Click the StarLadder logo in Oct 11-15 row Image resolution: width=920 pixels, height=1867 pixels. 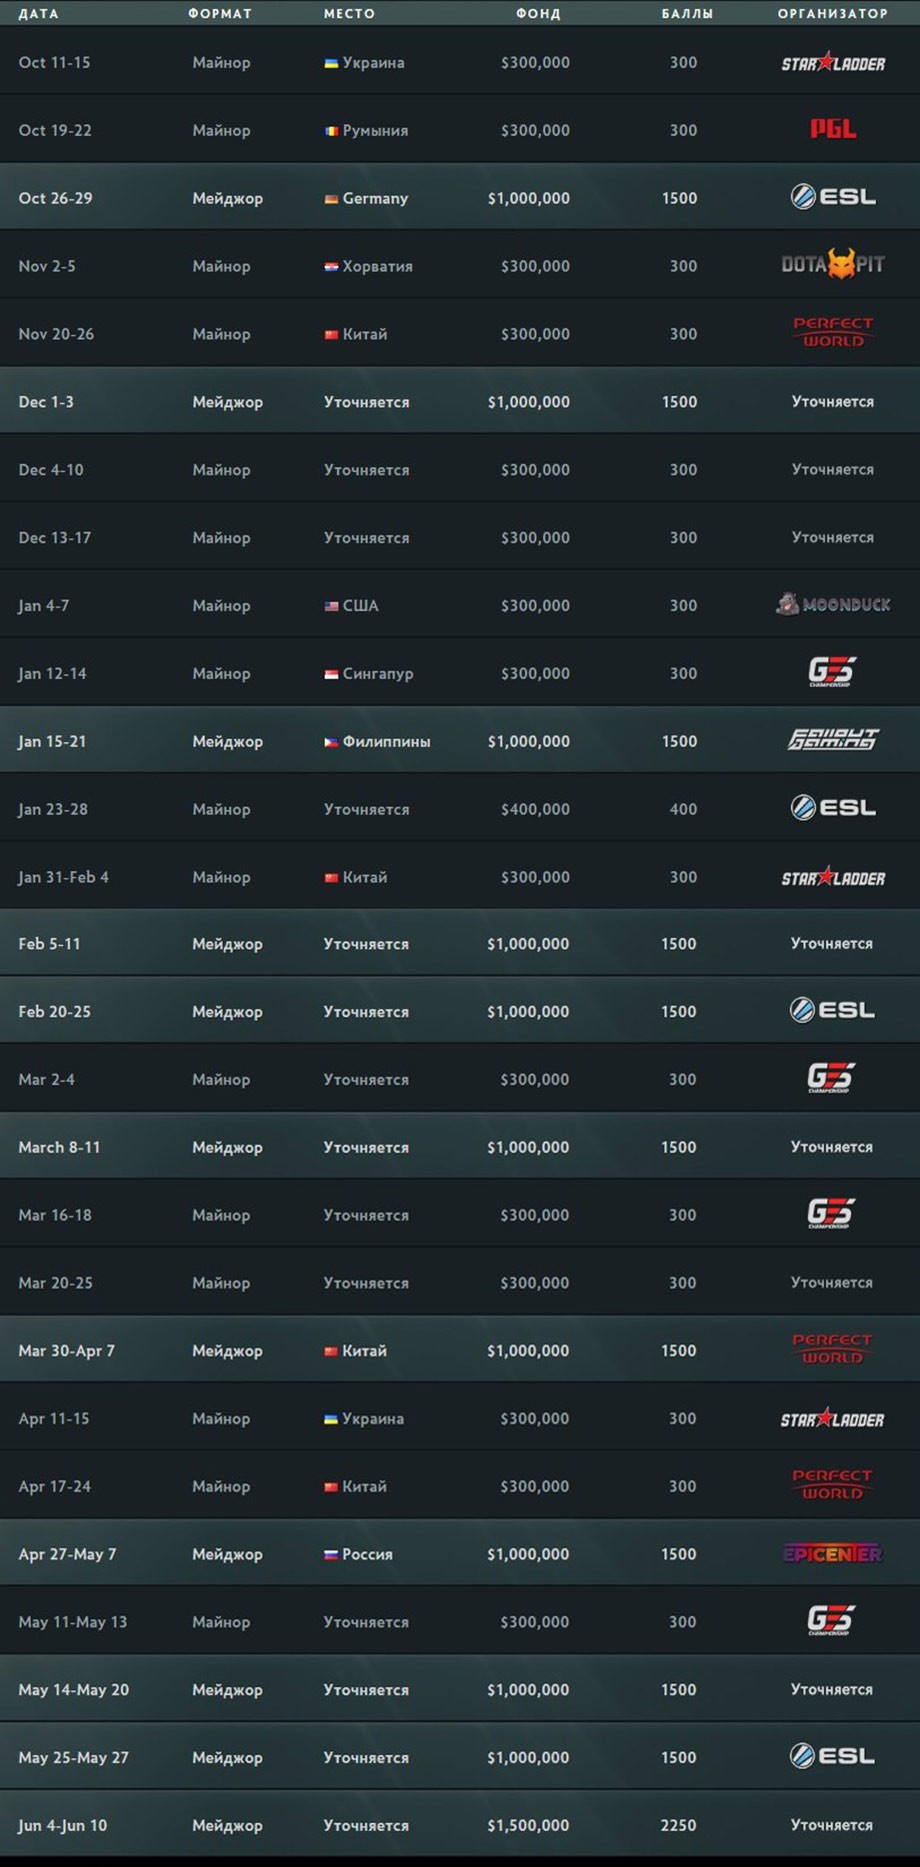[x=833, y=63]
